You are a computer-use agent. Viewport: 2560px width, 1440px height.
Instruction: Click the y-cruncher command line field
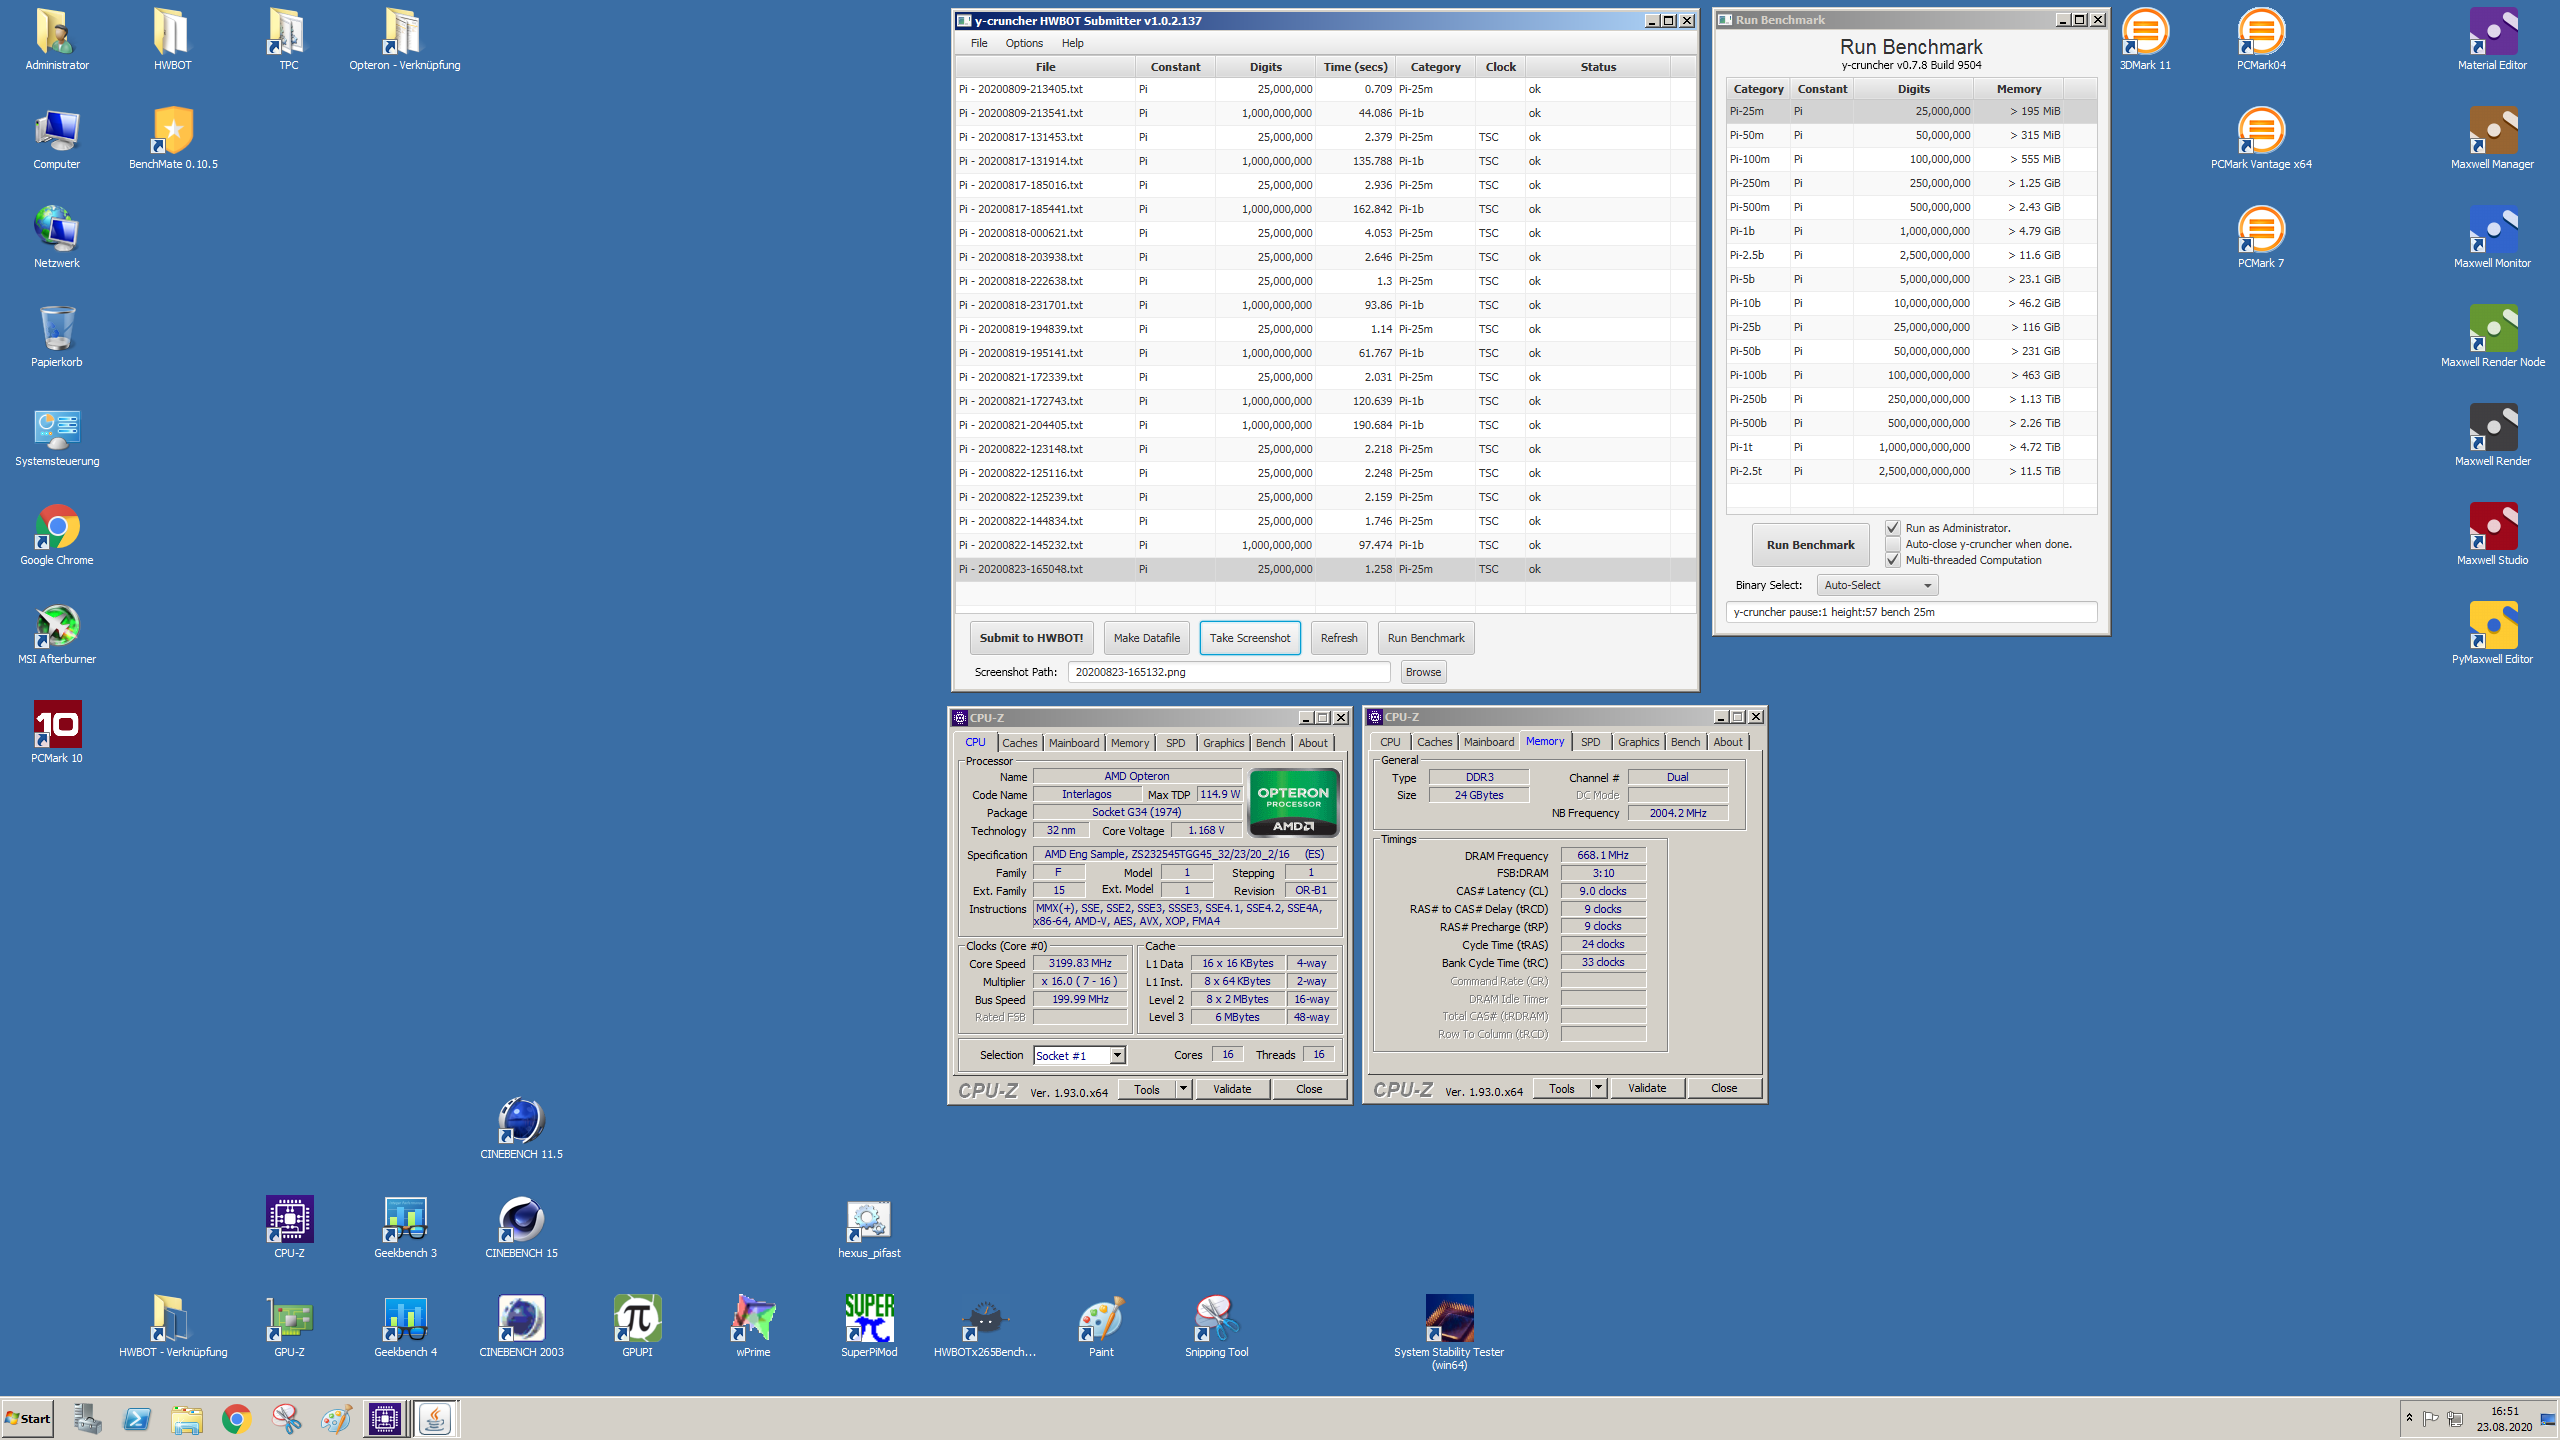pos(1911,612)
